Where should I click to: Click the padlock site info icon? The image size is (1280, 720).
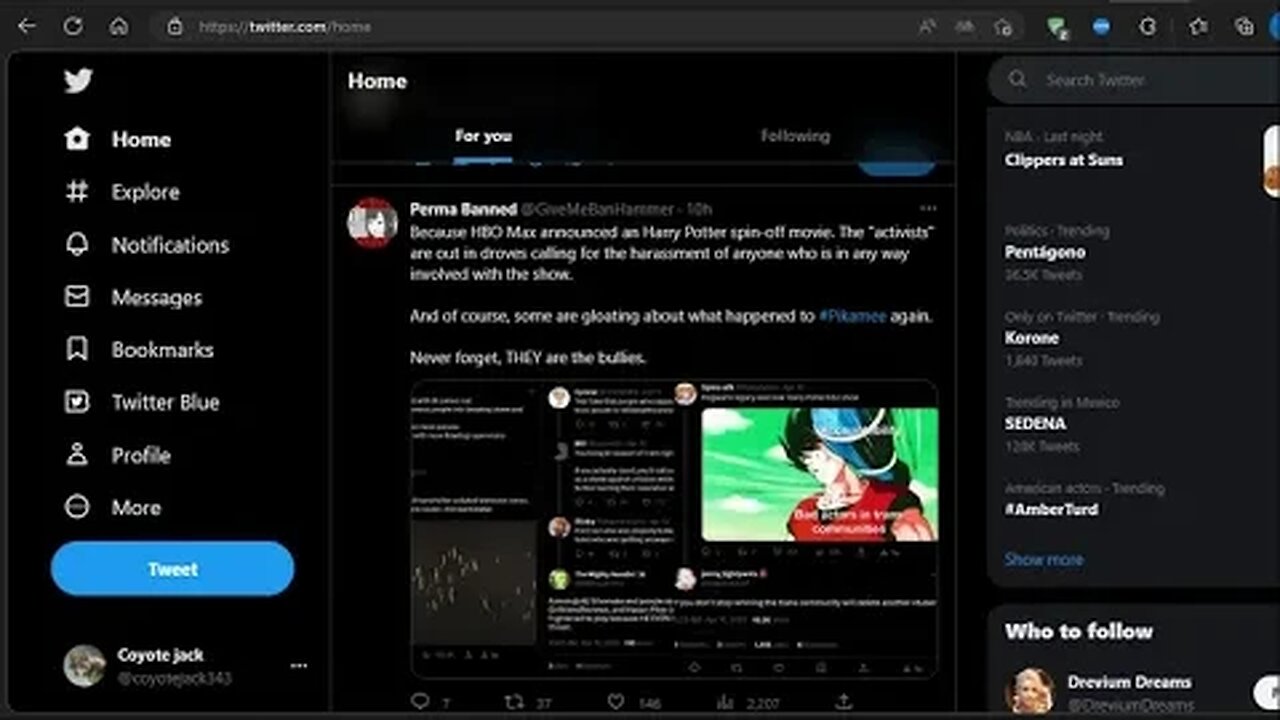[175, 27]
